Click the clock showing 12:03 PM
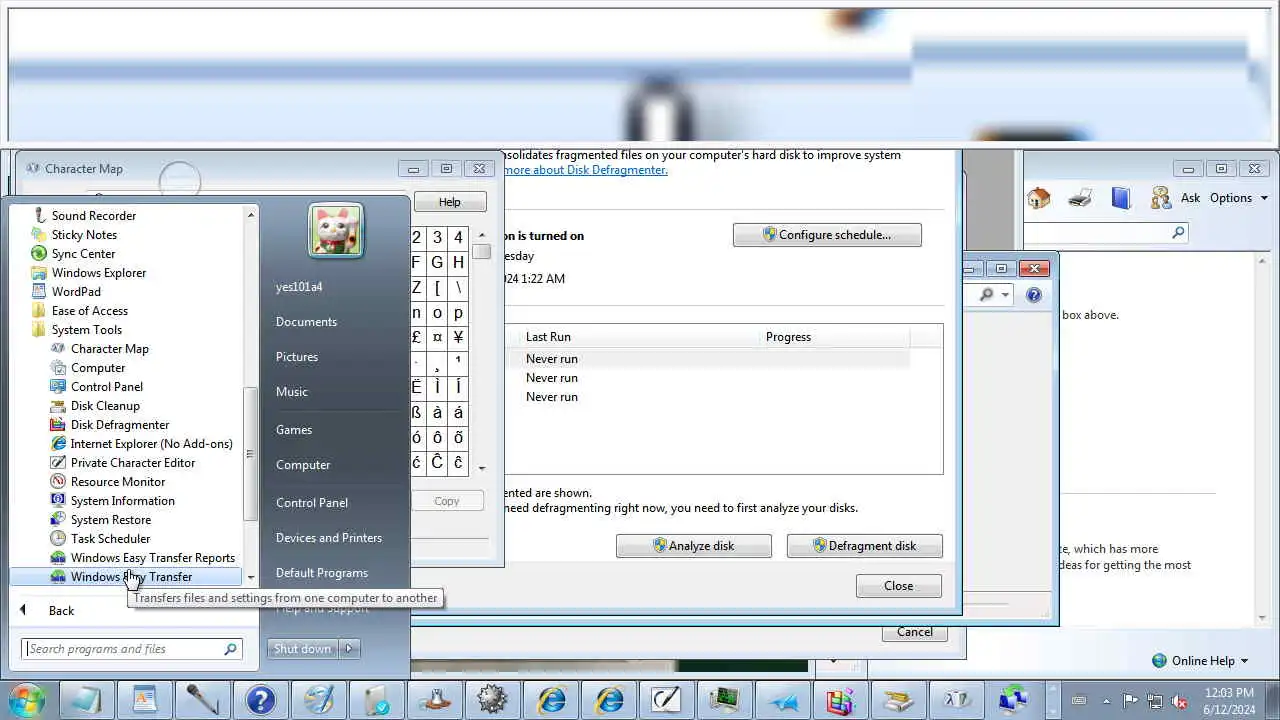The image size is (1280, 720). tap(1230, 692)
